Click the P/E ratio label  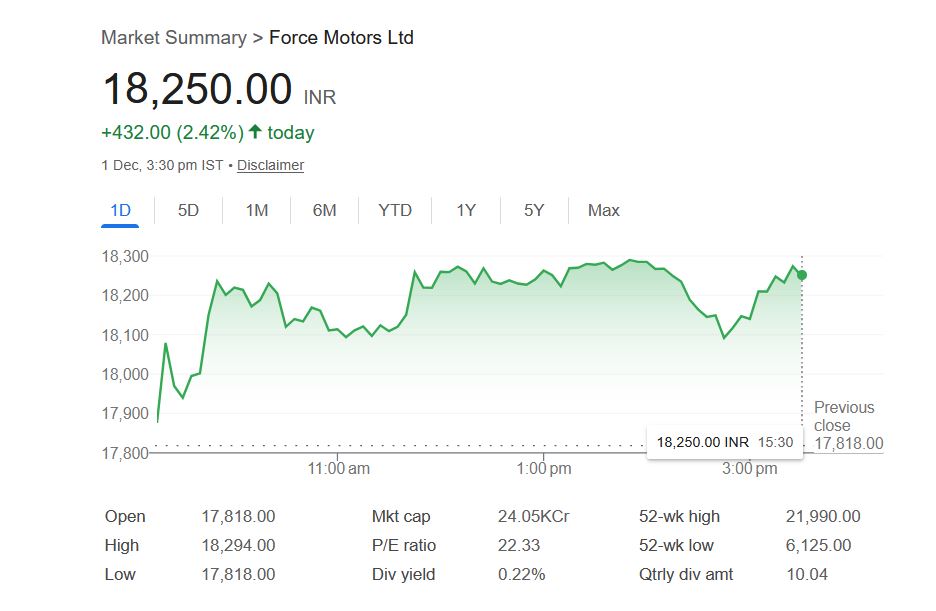coord(404,545)
